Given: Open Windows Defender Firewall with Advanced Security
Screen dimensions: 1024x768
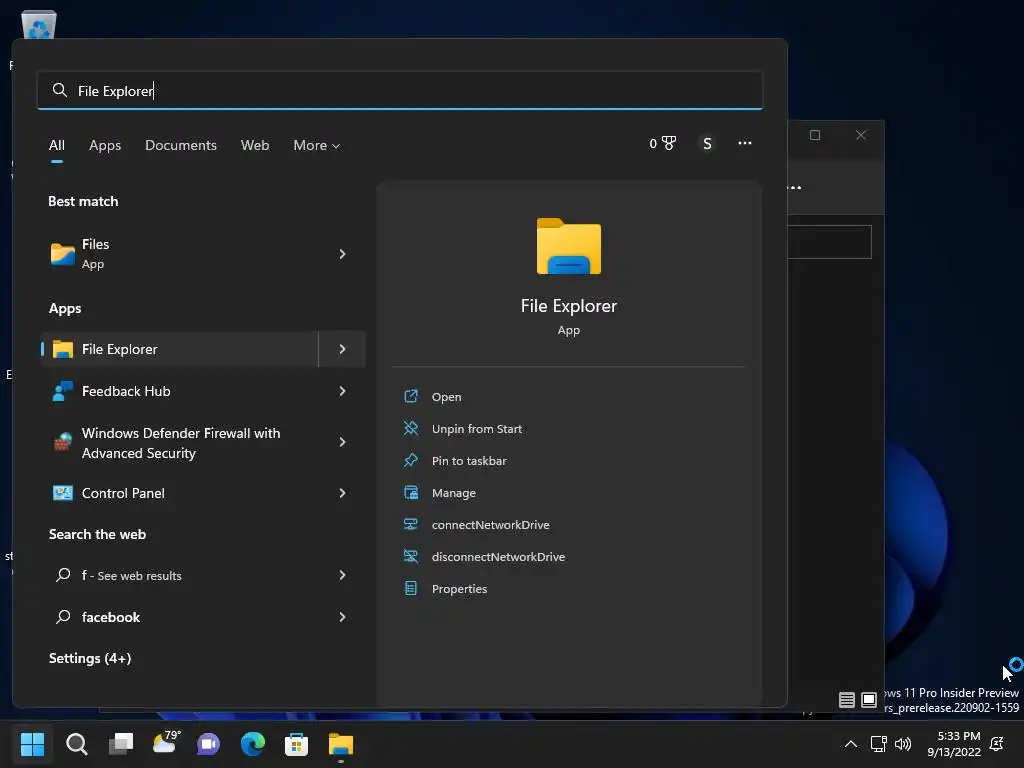Looking at the screenshot, I should [x=180, y=443].
